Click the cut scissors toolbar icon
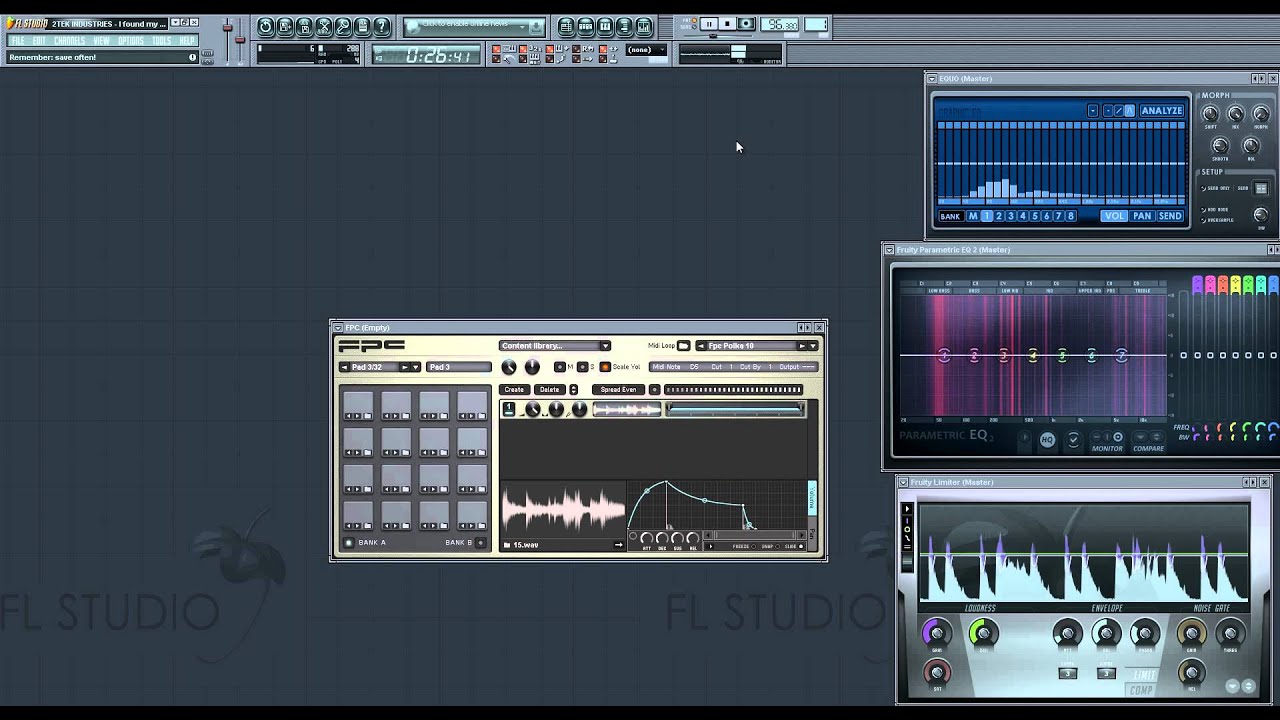 point(324,27)
